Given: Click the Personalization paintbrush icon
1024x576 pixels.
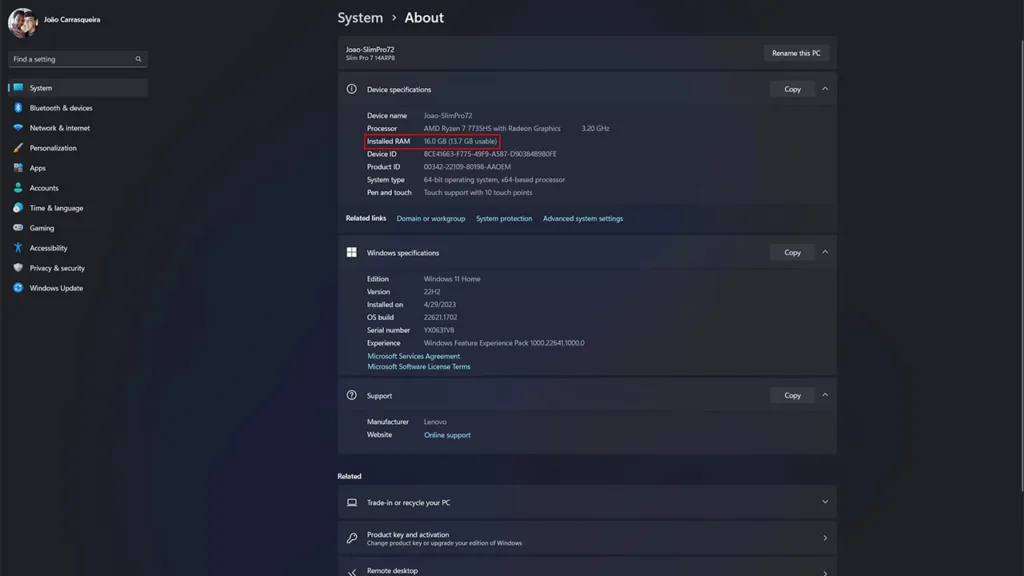Looking at the screenshot, I should pos(18,148).
